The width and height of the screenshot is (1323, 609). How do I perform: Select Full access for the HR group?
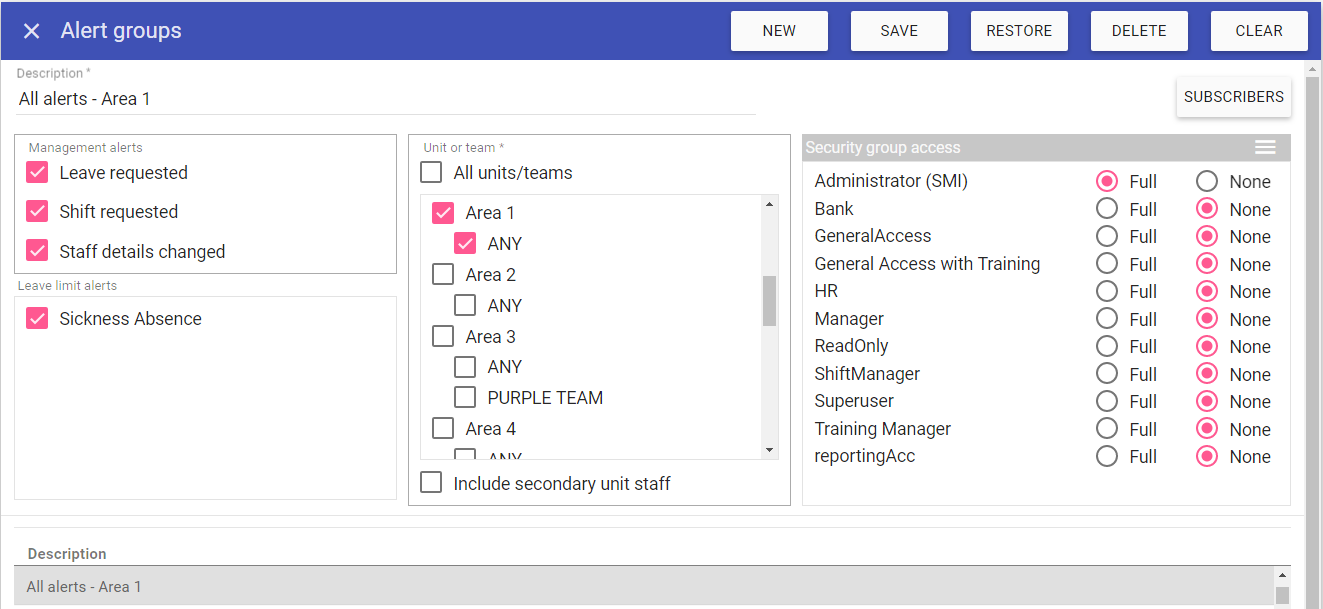(x=1107, y=292)
